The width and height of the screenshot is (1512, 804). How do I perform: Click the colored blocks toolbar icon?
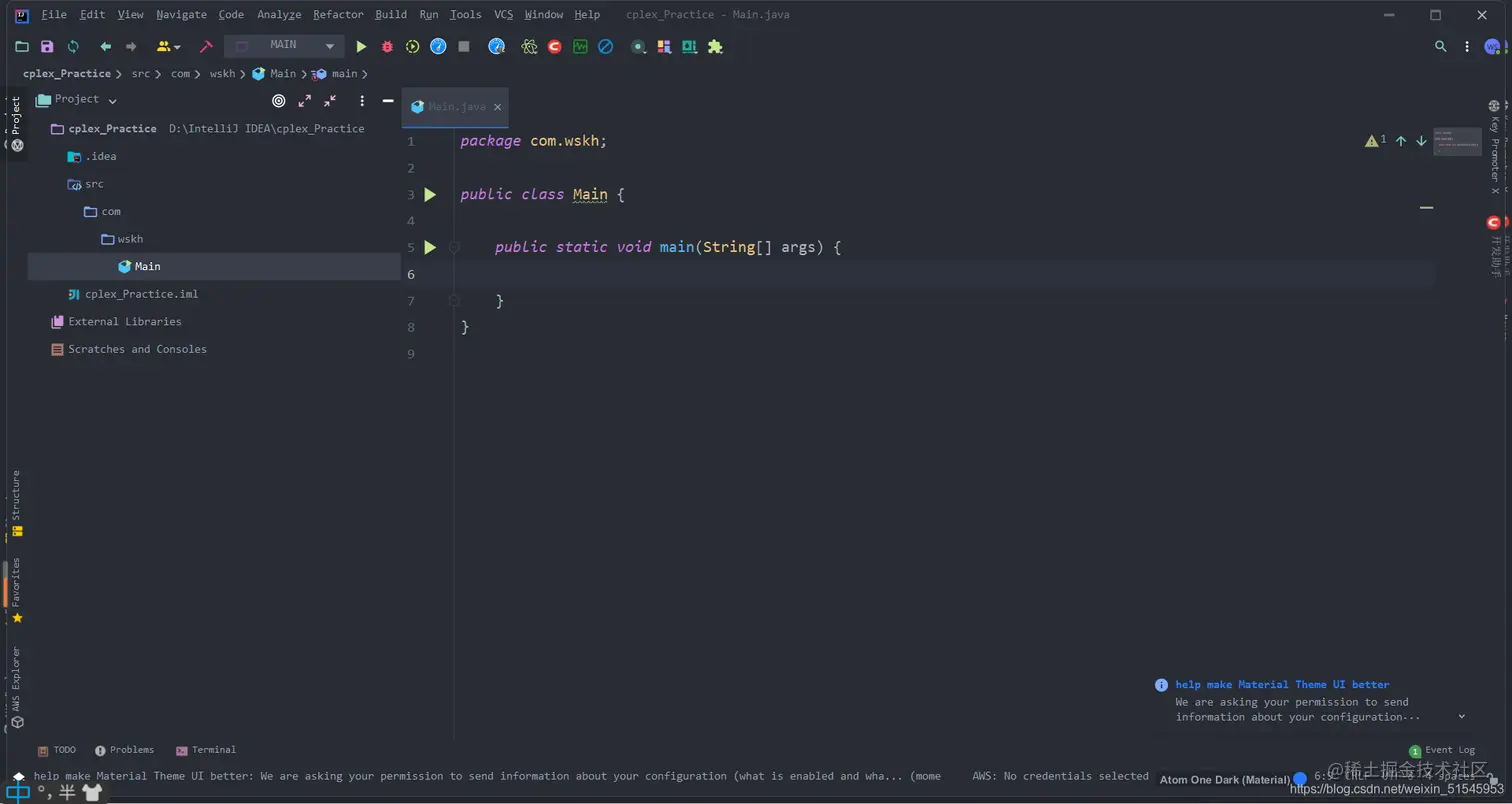coord(664,46)
